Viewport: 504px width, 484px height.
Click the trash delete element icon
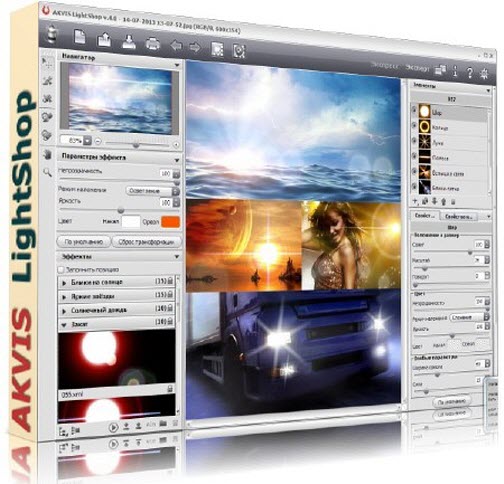pyautogui.click(x=453, y=202)
